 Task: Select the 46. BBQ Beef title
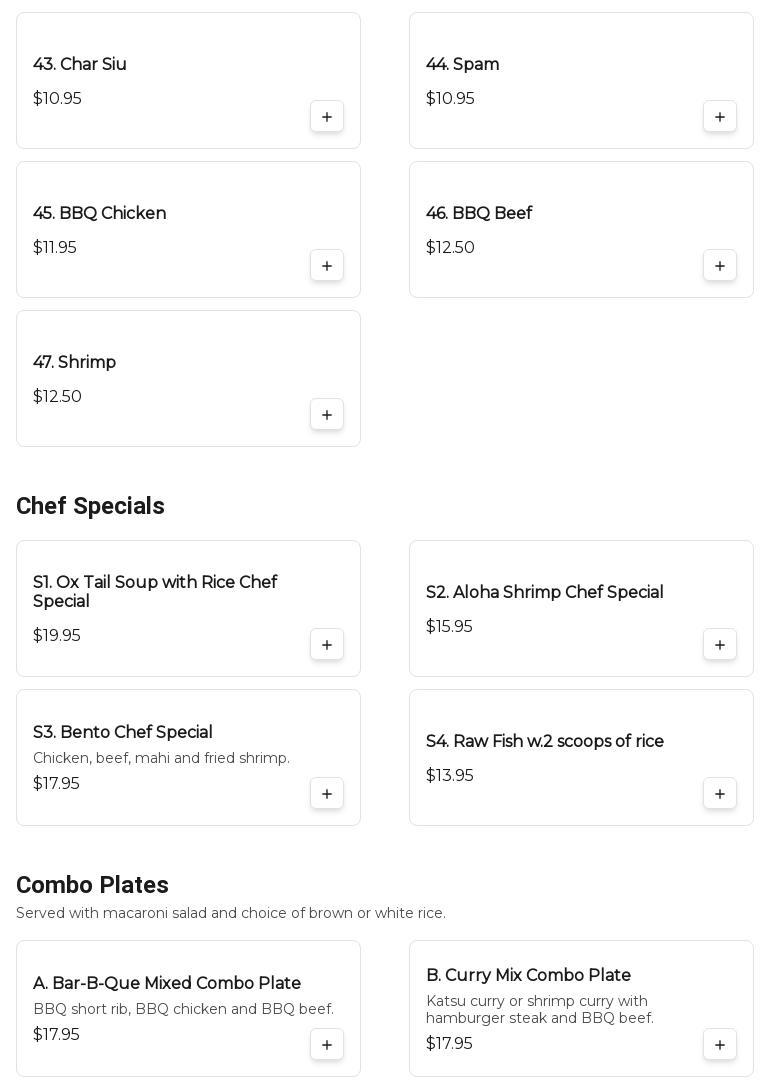(x=479, y=214)
